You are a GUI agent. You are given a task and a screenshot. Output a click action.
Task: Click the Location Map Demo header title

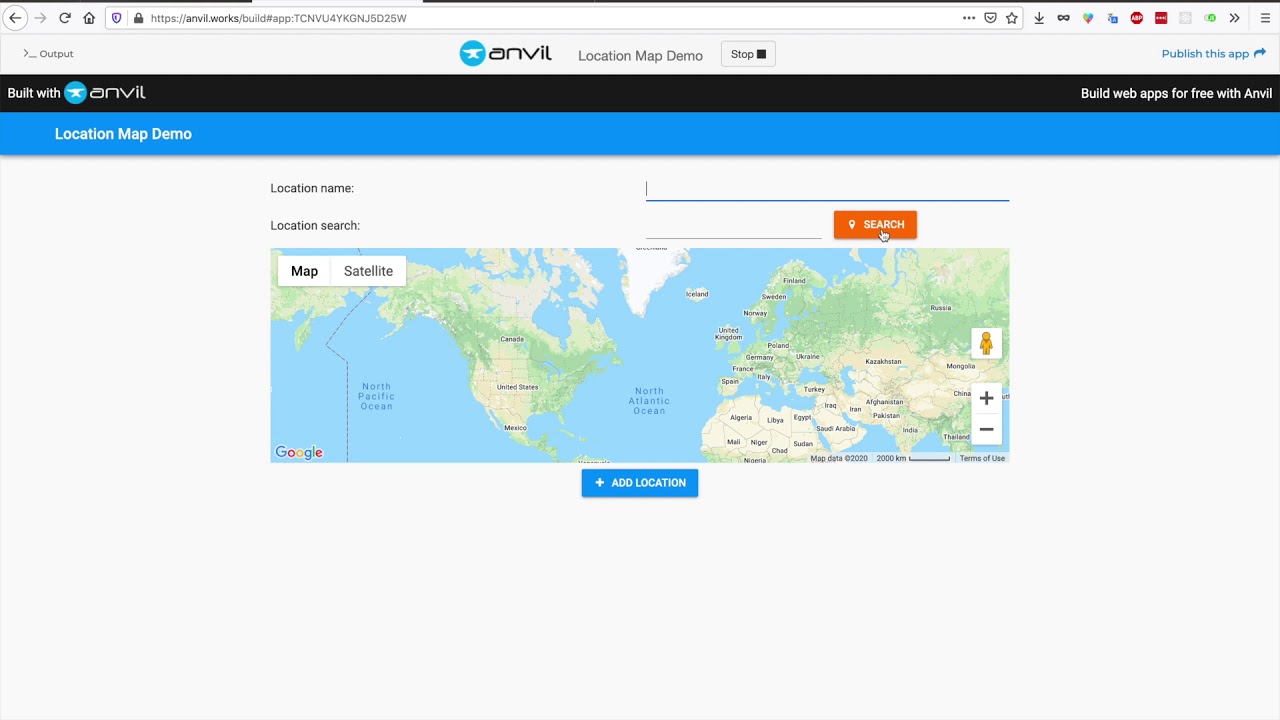[123, 134]
